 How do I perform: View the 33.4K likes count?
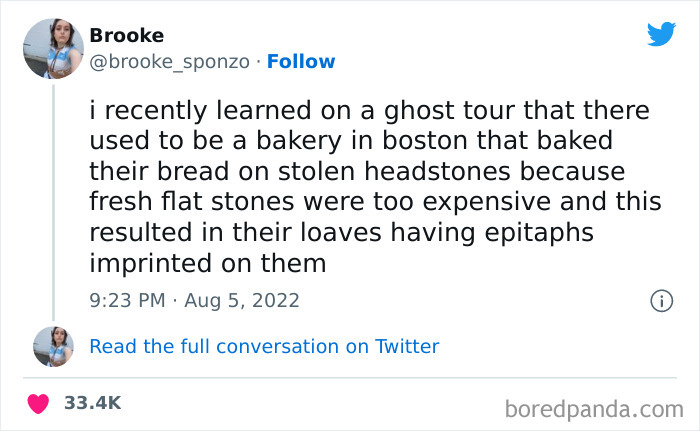(x=92, y=403)
